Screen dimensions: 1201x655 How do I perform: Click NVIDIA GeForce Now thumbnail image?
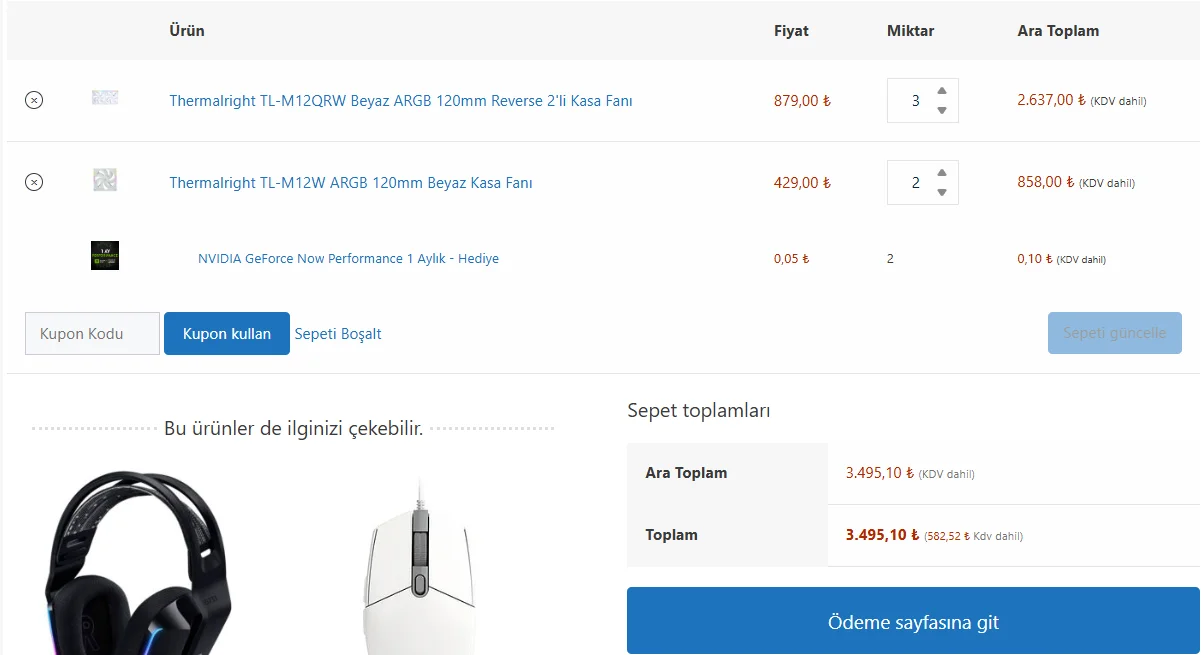(105, 255)
